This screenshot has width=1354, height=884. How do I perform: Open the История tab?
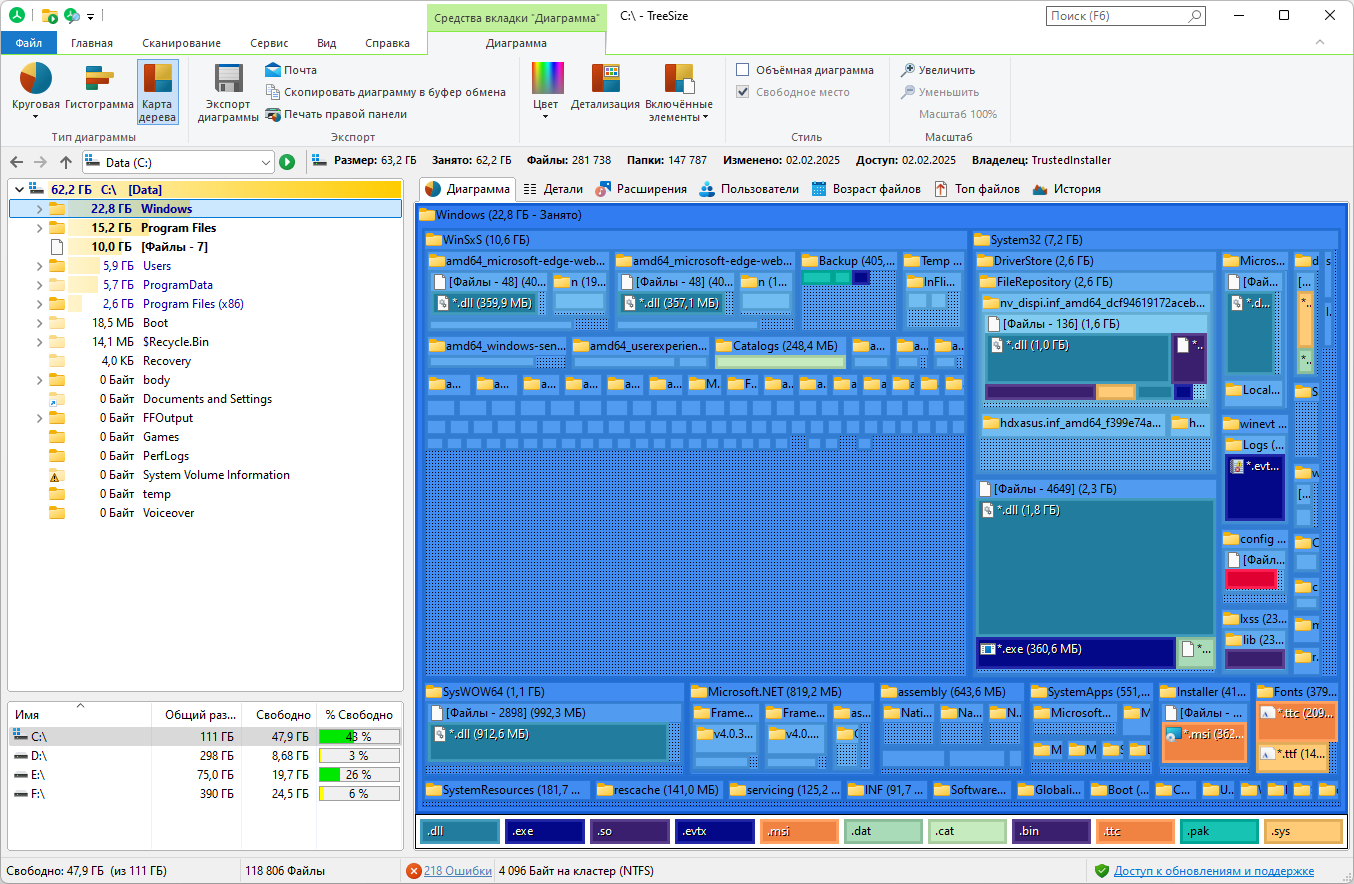1067,189
